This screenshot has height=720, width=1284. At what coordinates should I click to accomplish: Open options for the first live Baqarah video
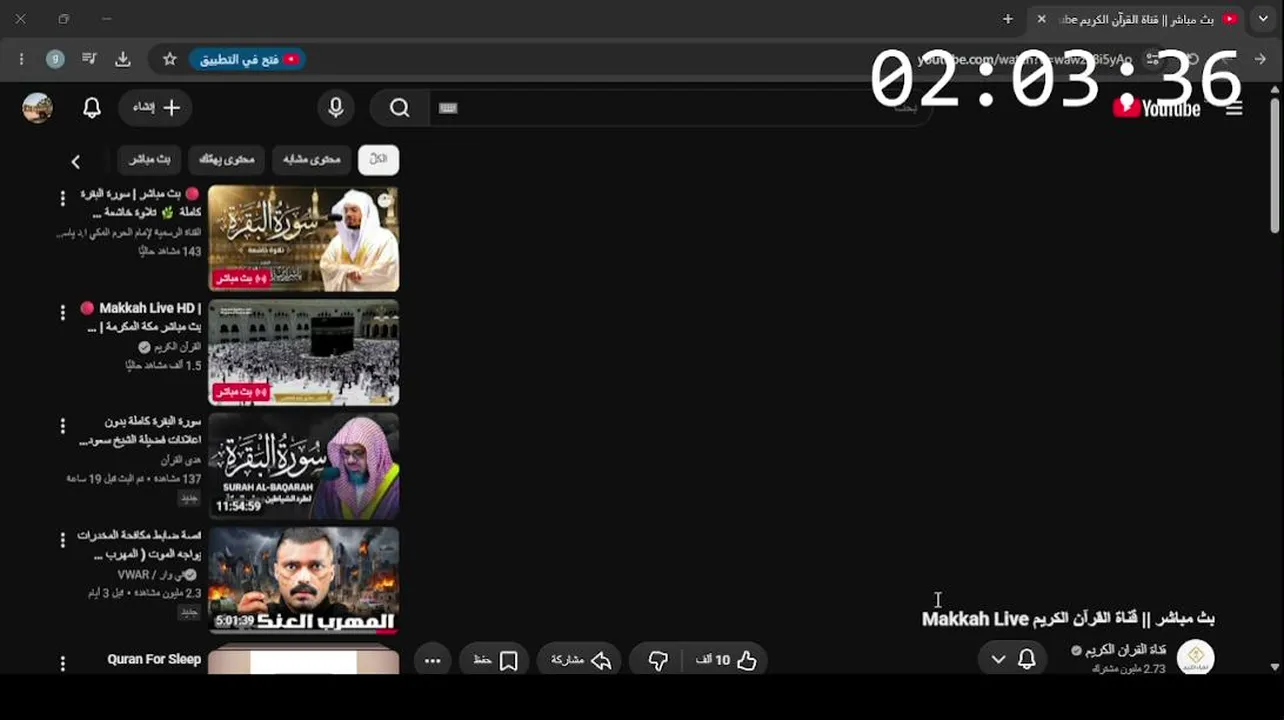62,199
